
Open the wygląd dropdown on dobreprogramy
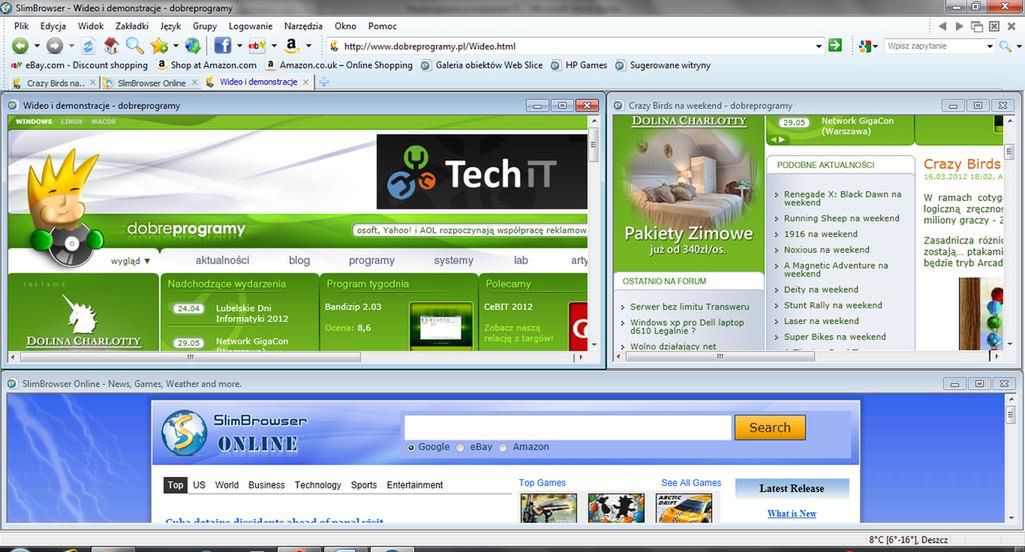131,260
